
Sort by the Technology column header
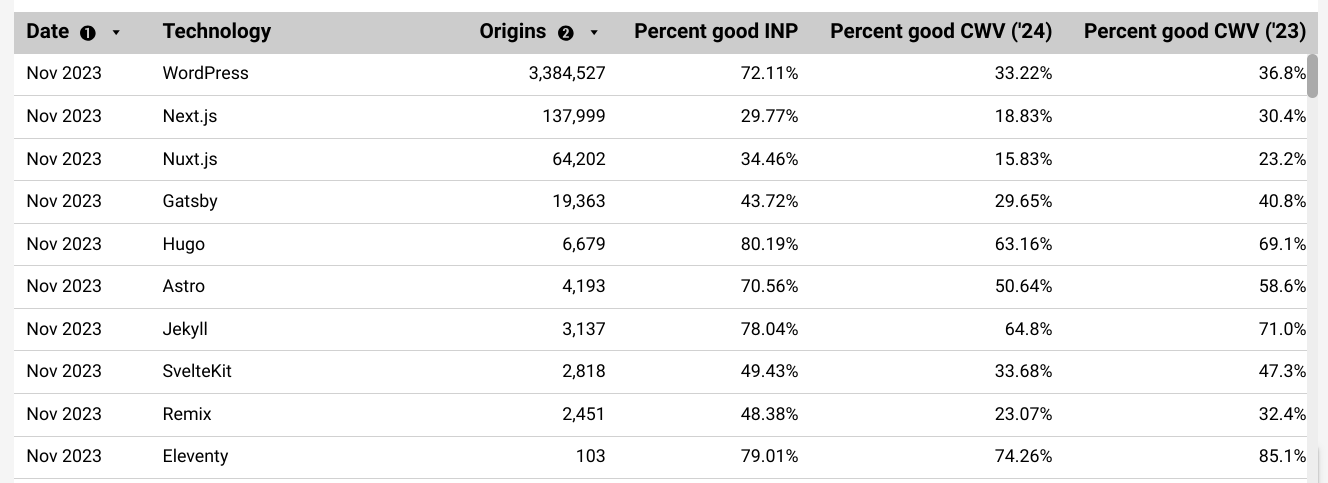pyautogui.click(x=216, y=32)
